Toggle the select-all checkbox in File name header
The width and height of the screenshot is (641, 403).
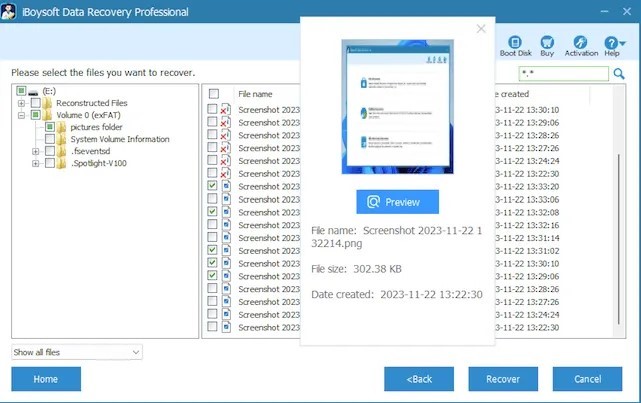pos(213,94)
